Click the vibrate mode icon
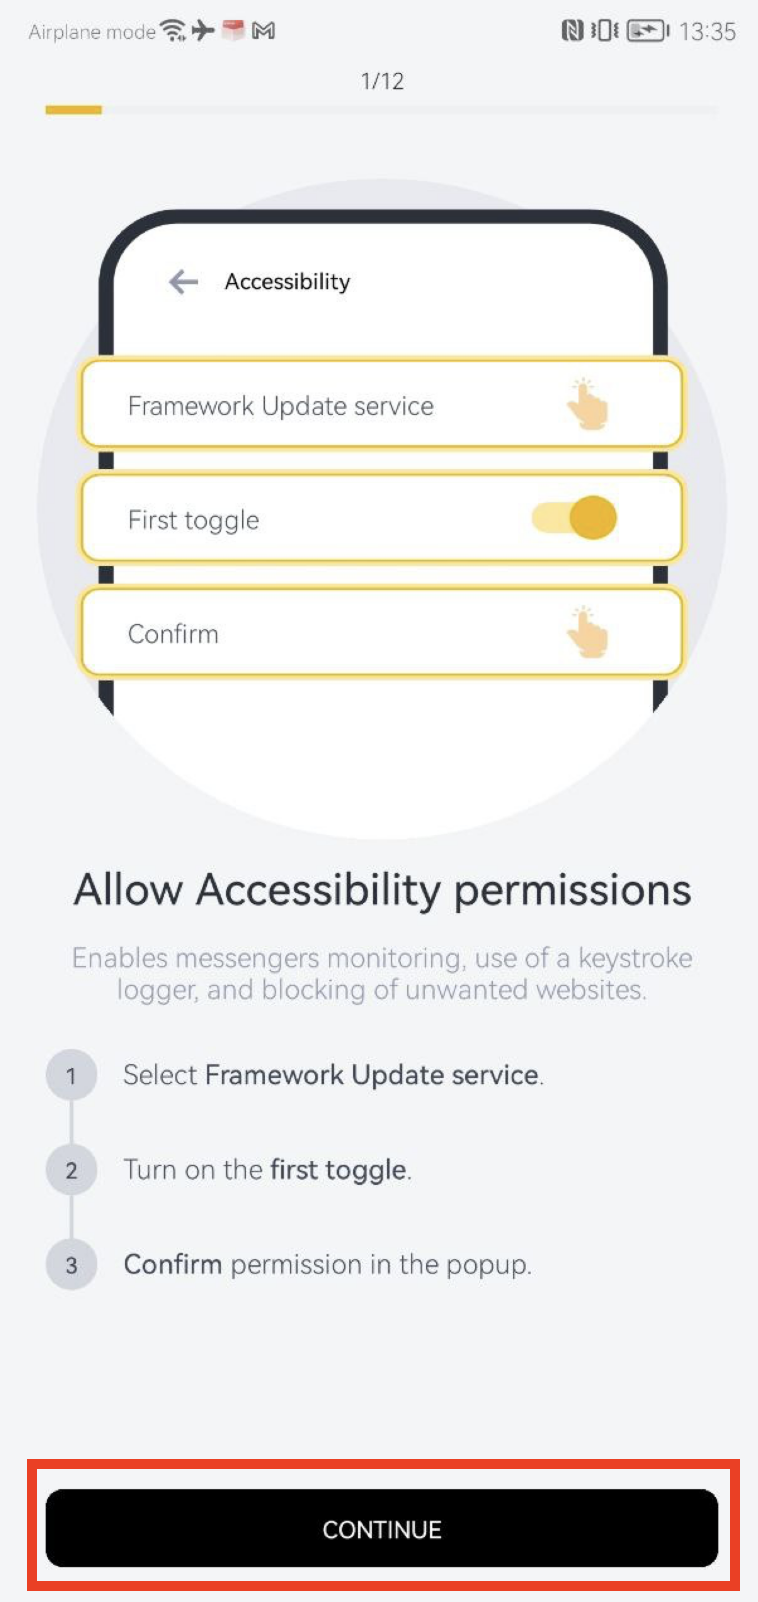The width and height of the screenshot is (758, 1602). coord(605,31)
